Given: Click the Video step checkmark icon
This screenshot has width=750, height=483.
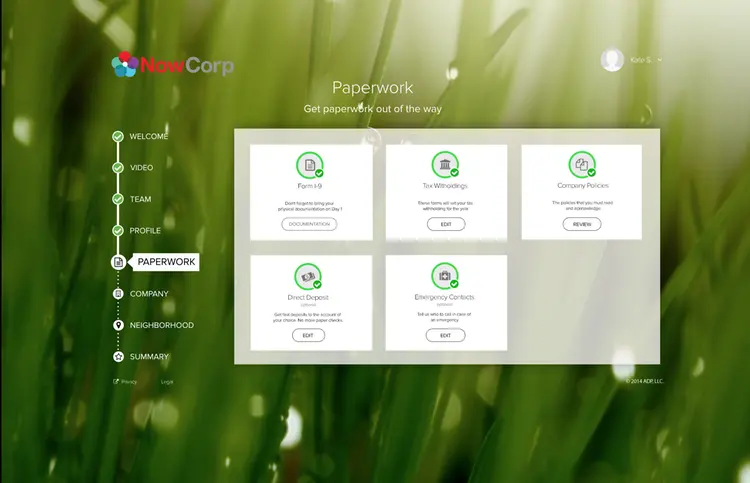Looking at the screenshot, I should tap(118, 168).
